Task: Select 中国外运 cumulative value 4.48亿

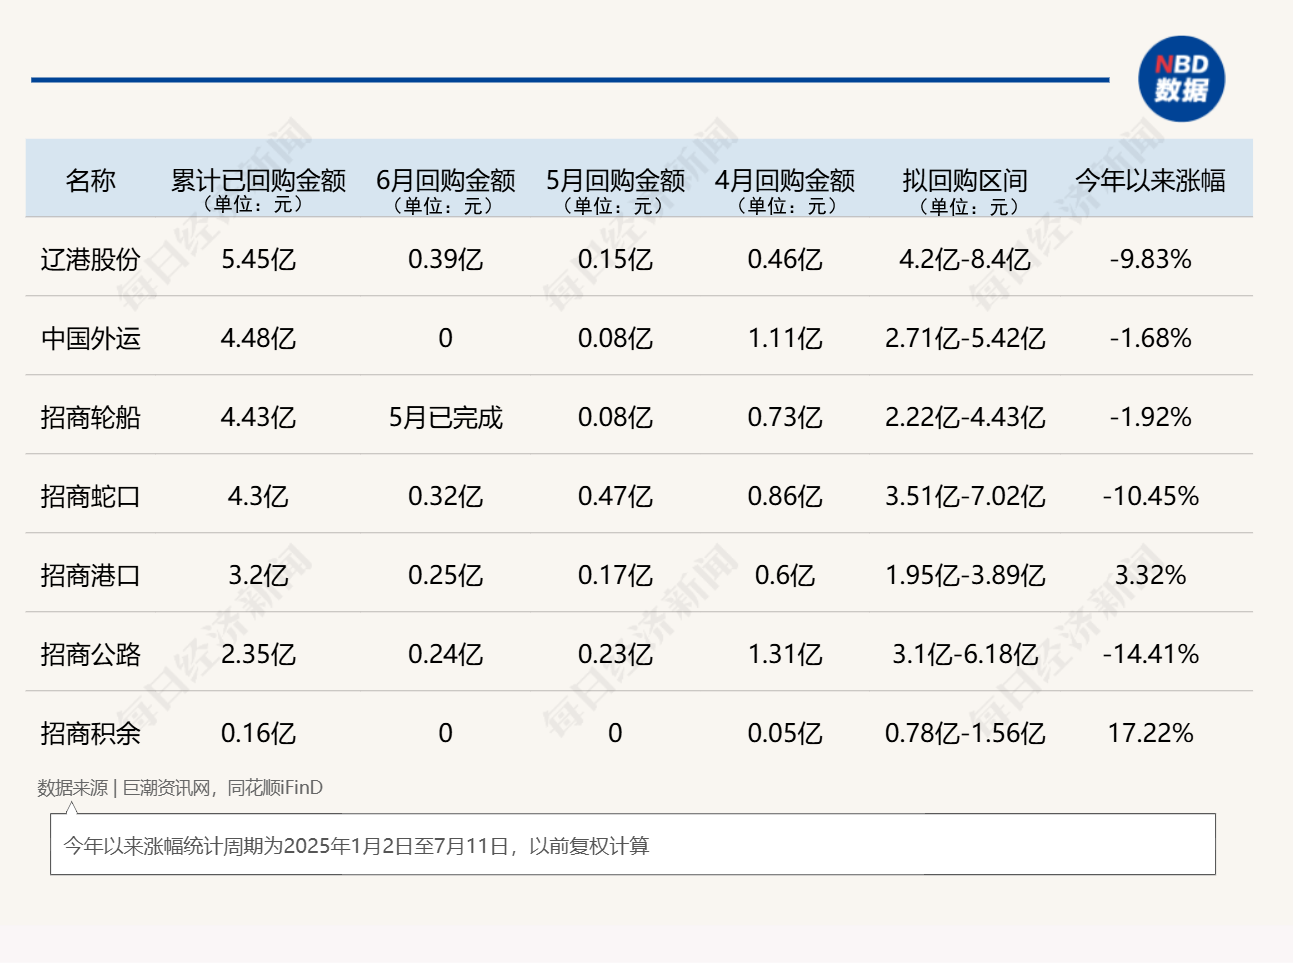Action: pyautogui.click(x=258, y=339)
